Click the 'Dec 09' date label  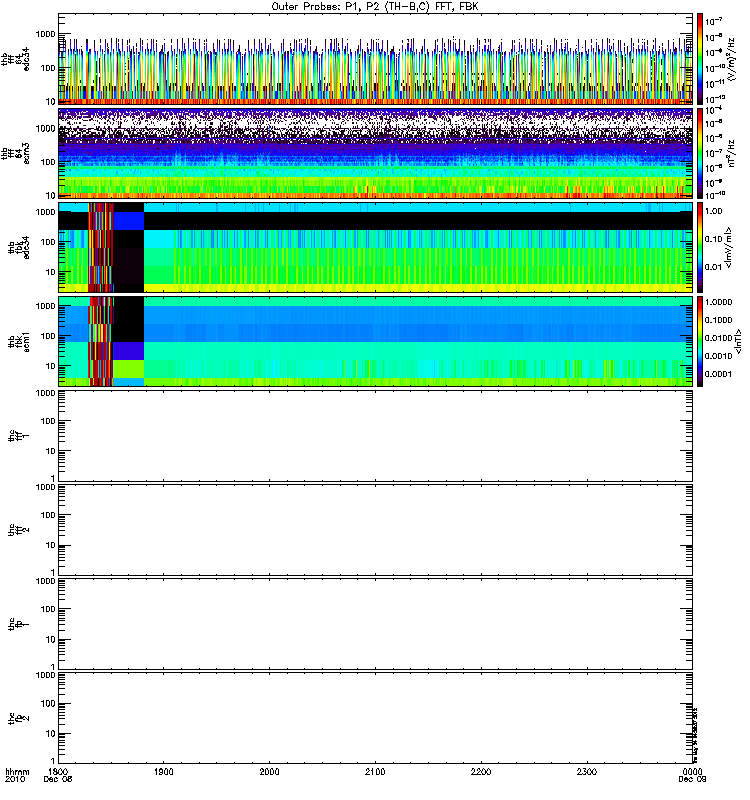pos(692,780)
